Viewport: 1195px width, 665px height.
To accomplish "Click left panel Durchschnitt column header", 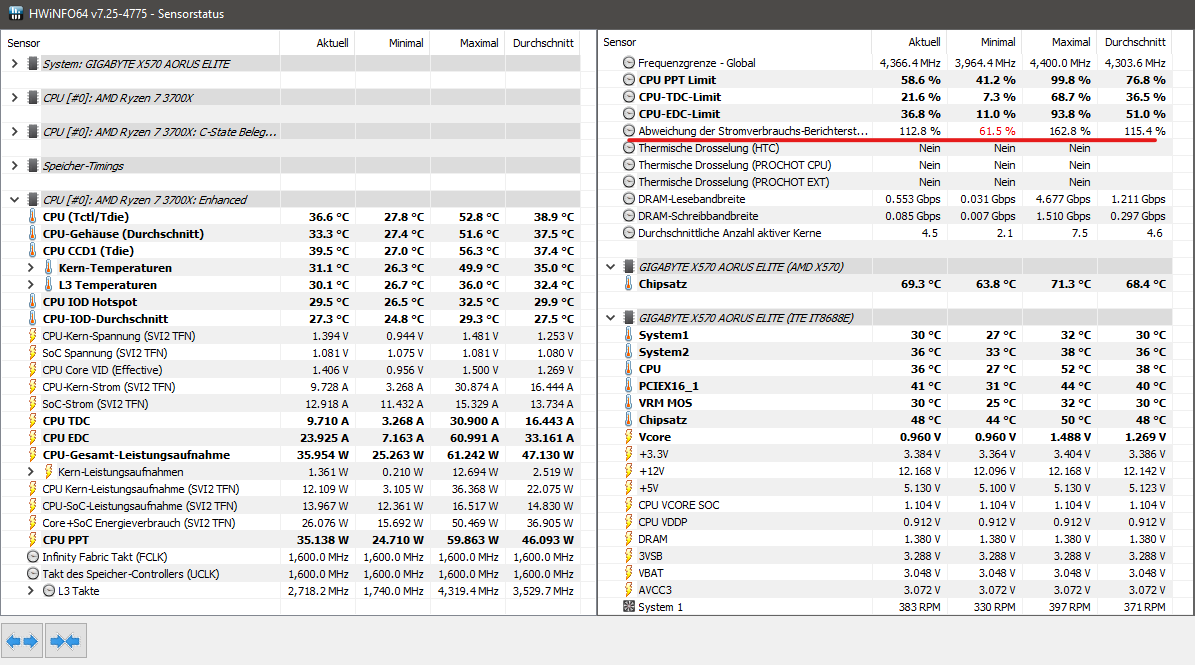I will tap(543, 43).
